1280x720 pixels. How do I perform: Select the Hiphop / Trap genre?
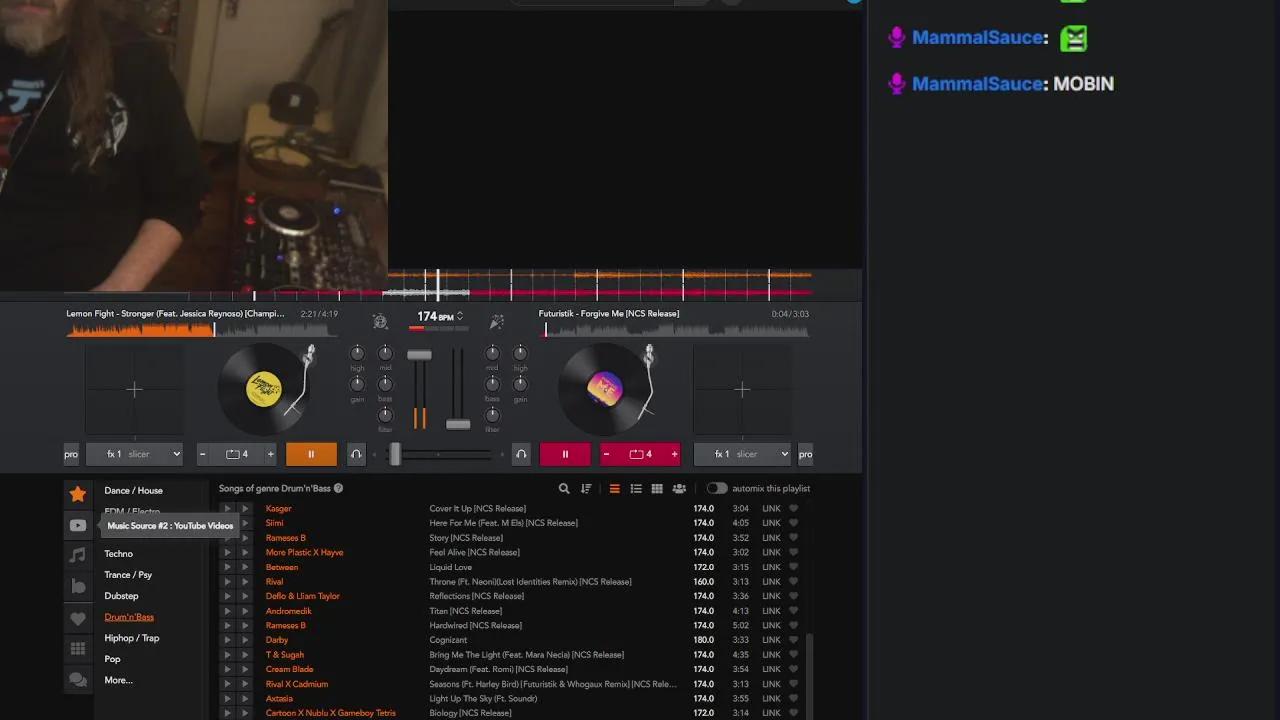pos(132,638)
